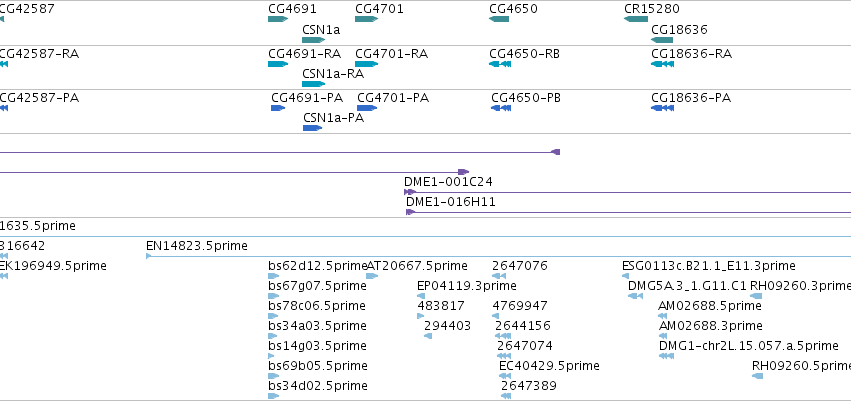
Task: Click the CG4691-PA protein glyph
Action: 278,108
